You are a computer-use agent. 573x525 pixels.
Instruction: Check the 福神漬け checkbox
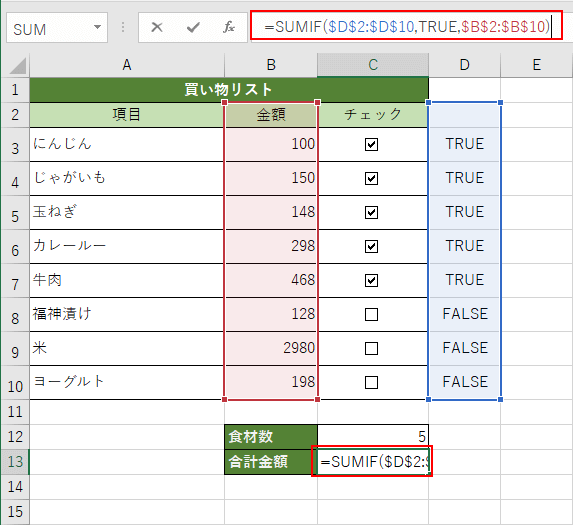[x=371, y=315]
